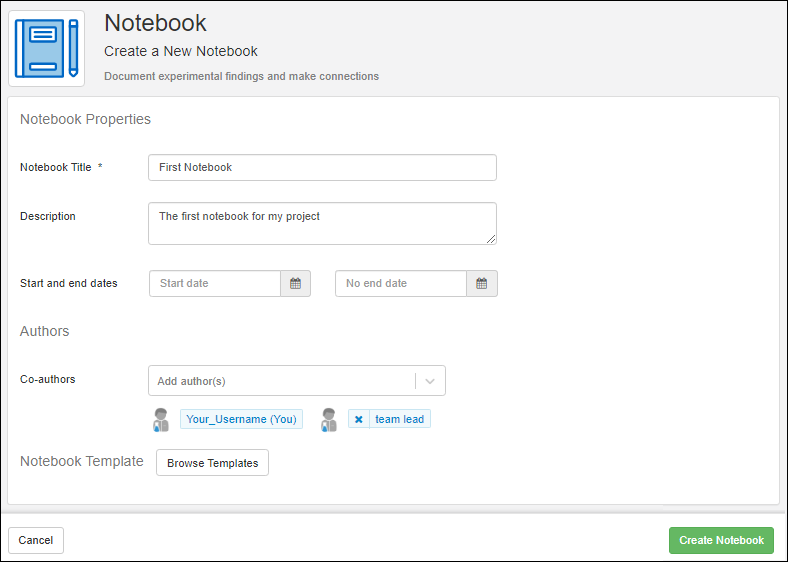
Task: Grab the Description box resize handle
Action: (491, 239)
